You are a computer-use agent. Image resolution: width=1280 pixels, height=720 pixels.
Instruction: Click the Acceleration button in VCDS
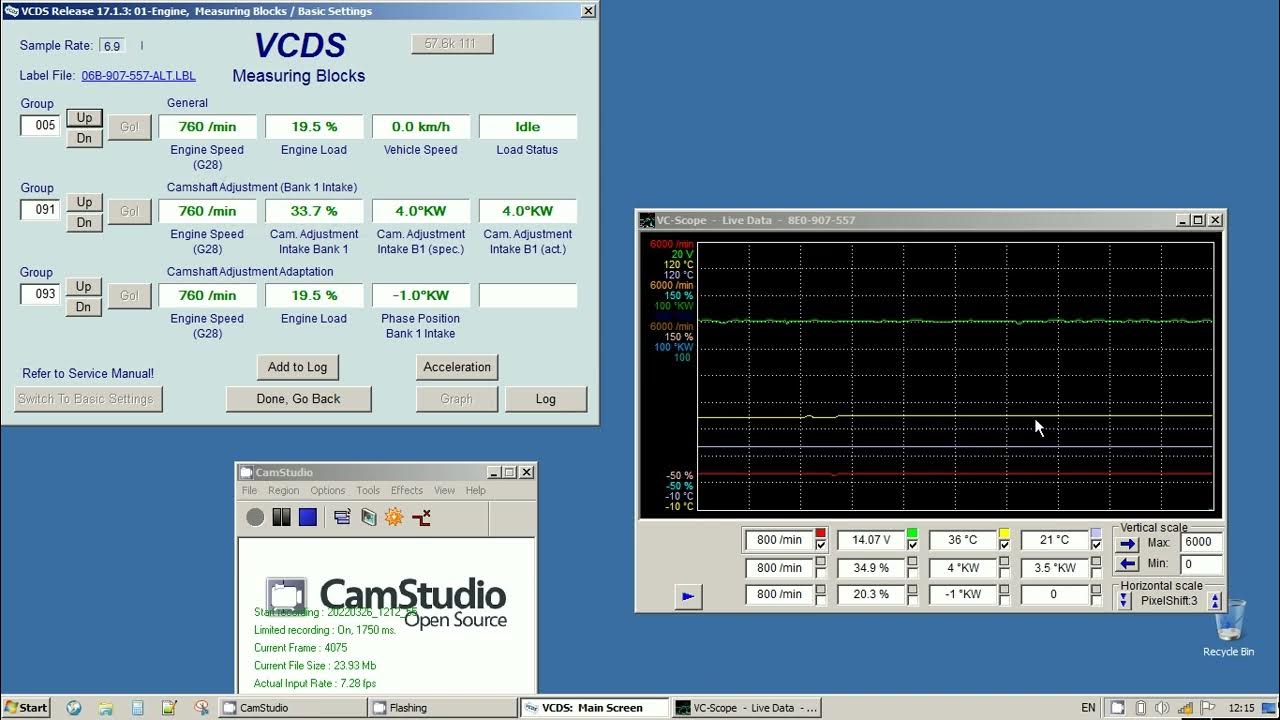coord(457,367)
